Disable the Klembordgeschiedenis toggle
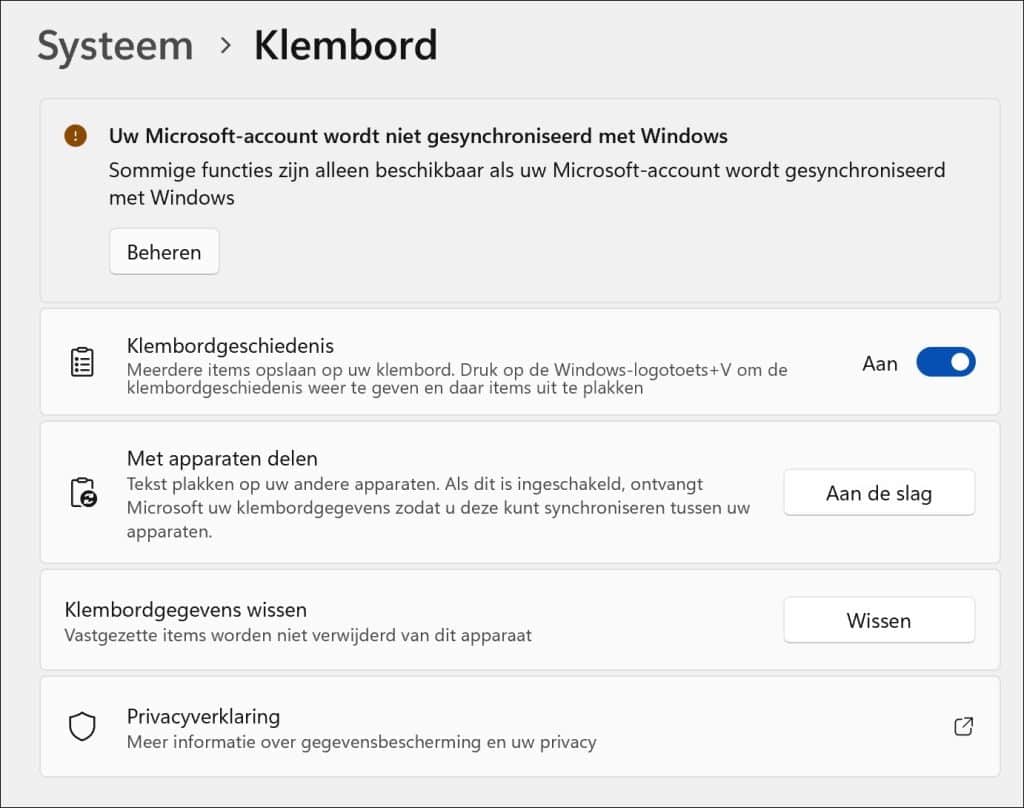1024x808 pixels. pyautogui.click(x=945, y=362)
